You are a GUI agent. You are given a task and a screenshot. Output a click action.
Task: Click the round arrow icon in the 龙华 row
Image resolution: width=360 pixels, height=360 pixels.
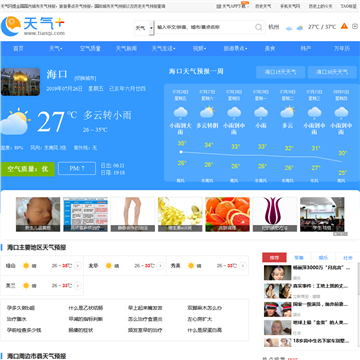(160, 266)
